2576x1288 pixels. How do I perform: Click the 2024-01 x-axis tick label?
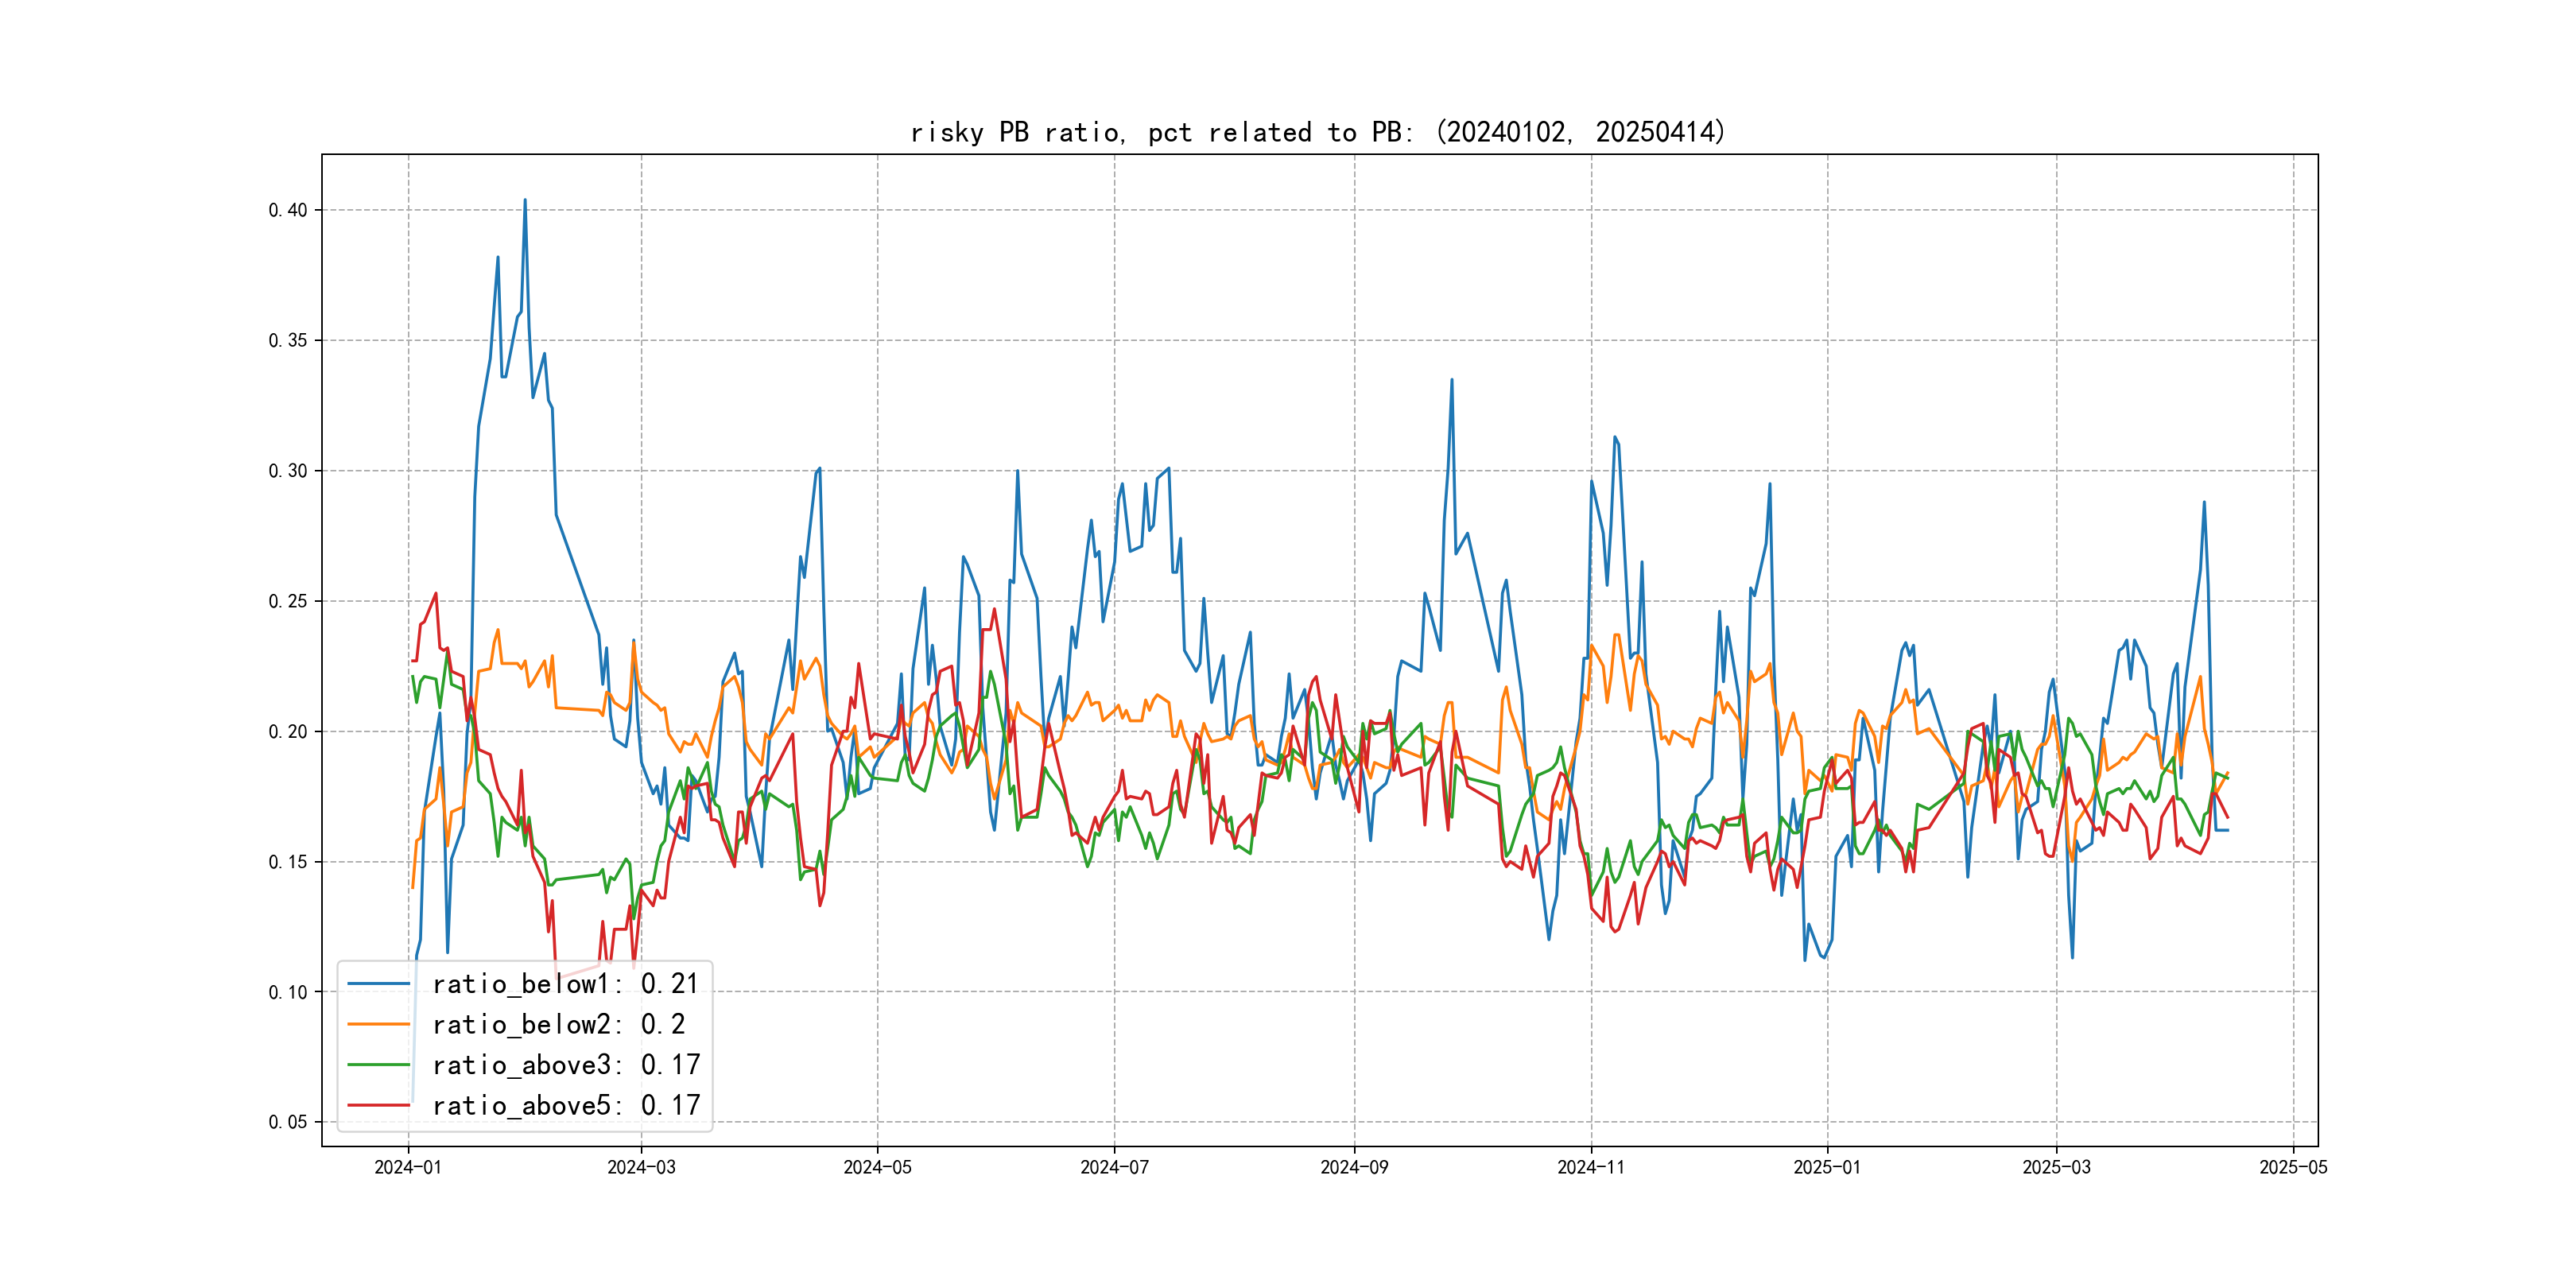tap(408, 1167)
